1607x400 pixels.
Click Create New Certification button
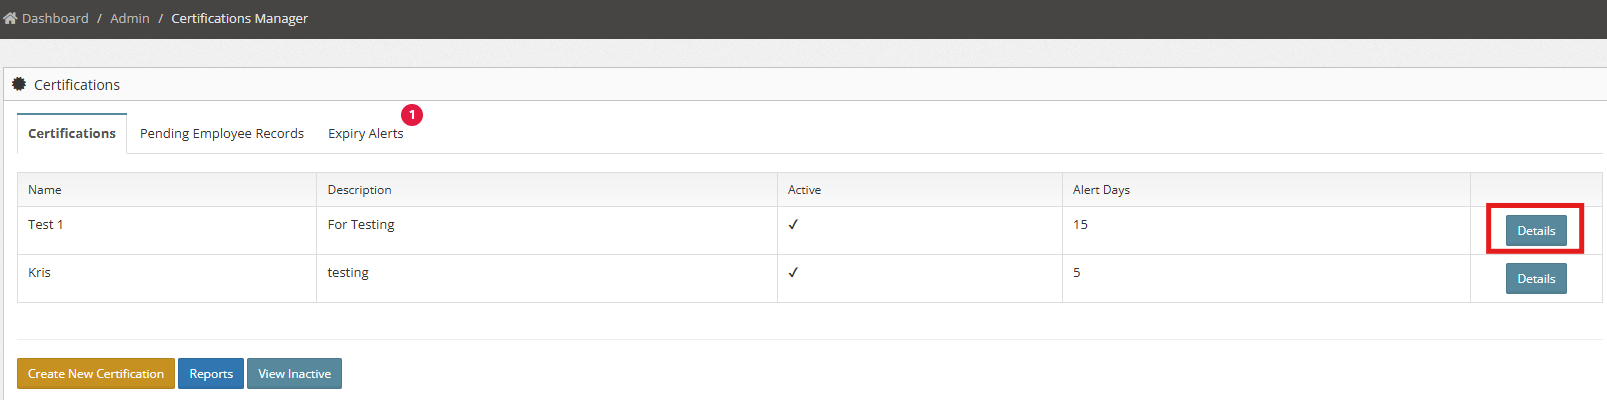pyautogui.click(x=96, y=373)
